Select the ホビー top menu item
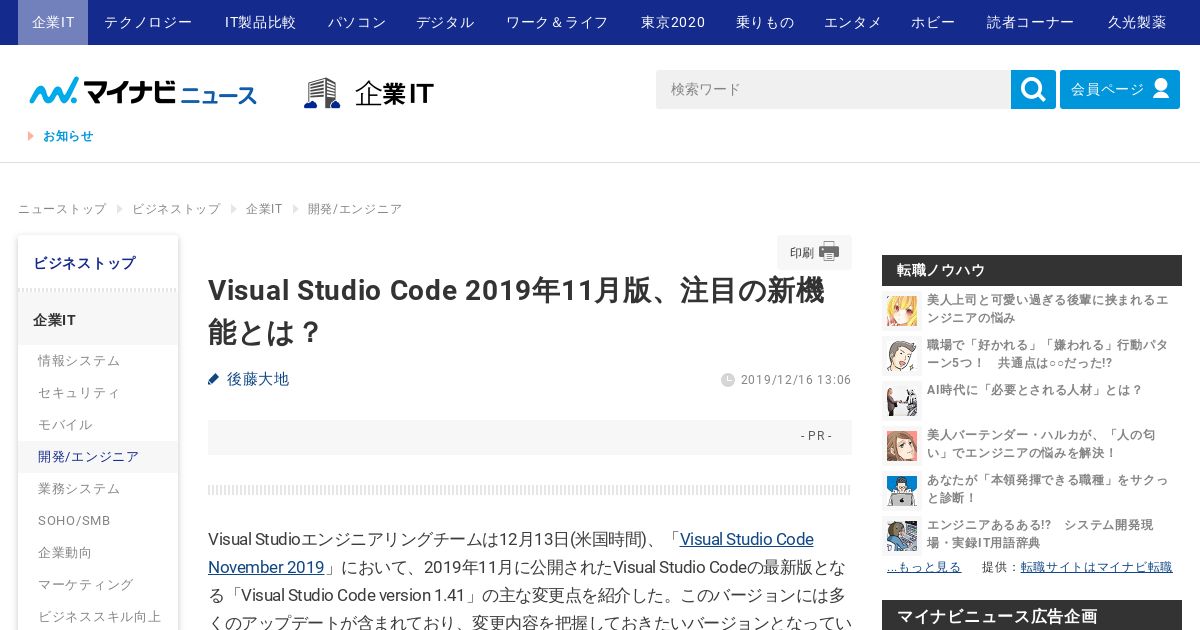The image size is (1200, 630). [x=933, y=22]
